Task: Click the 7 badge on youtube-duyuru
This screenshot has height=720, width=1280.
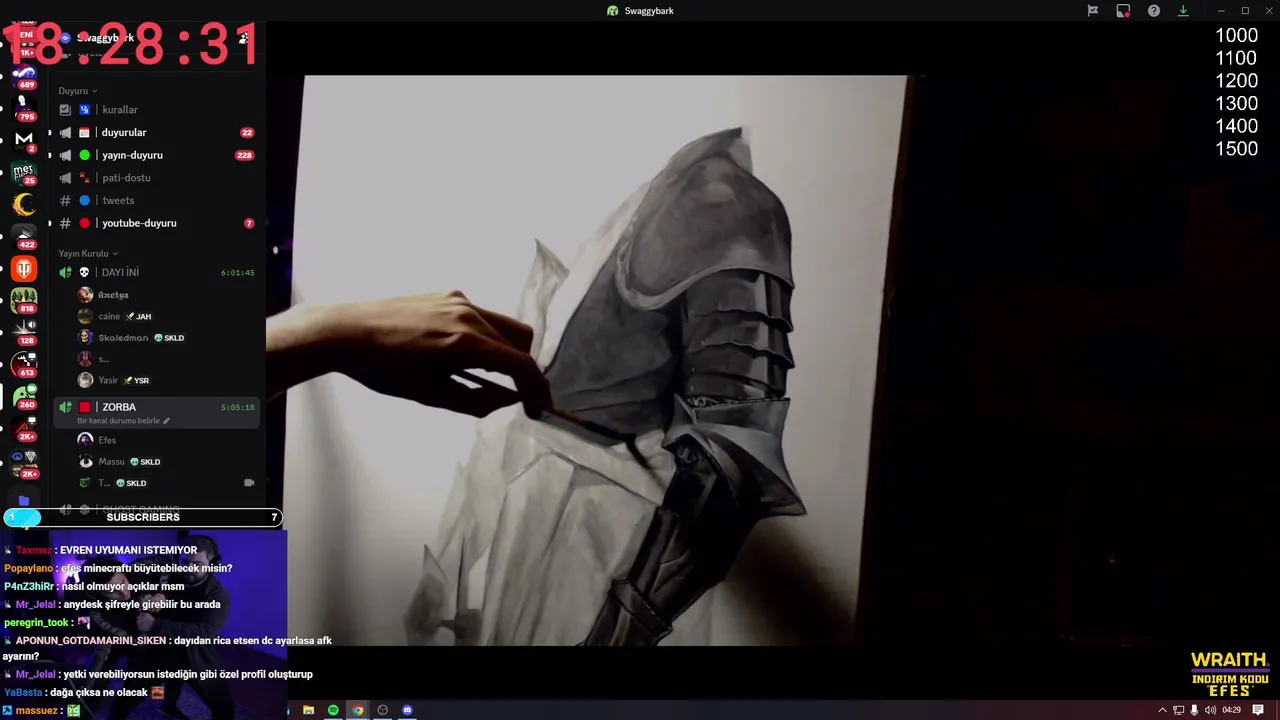Action: pyautogui.click(x=249, y=223)
